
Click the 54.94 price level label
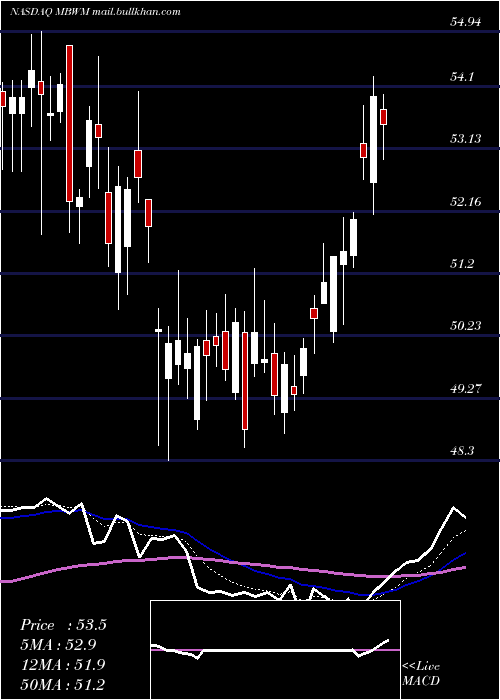(466, 21)
